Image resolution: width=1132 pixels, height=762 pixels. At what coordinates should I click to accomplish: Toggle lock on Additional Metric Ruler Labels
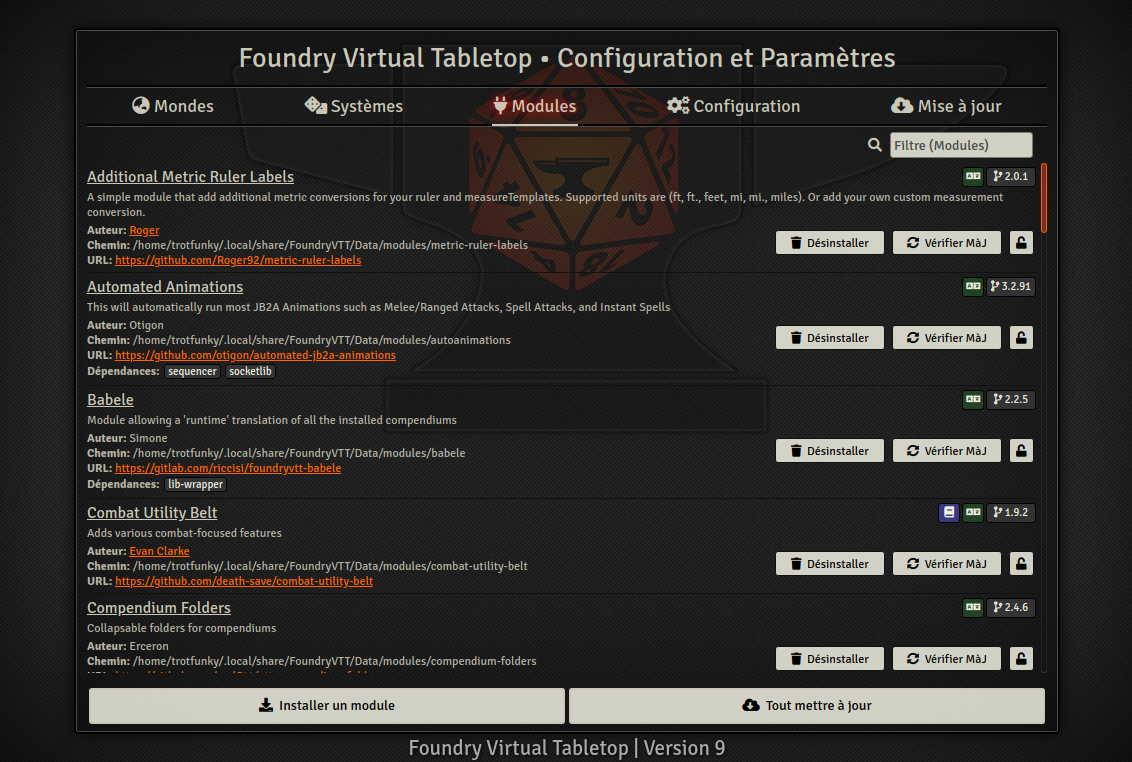click(x=1021, y=243)
